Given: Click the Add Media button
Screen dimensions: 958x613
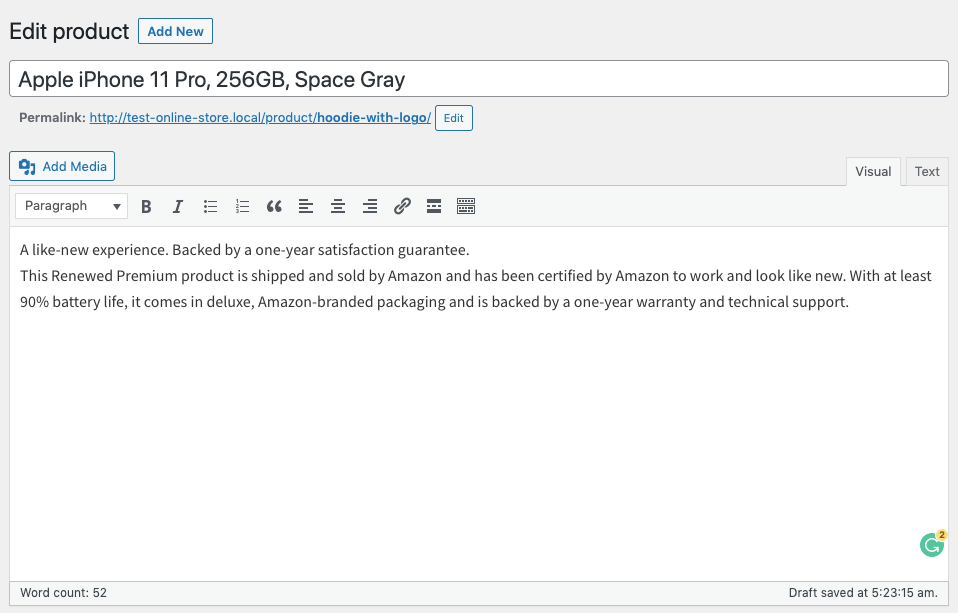Looking at the screenshot, I should coord(62,166).
